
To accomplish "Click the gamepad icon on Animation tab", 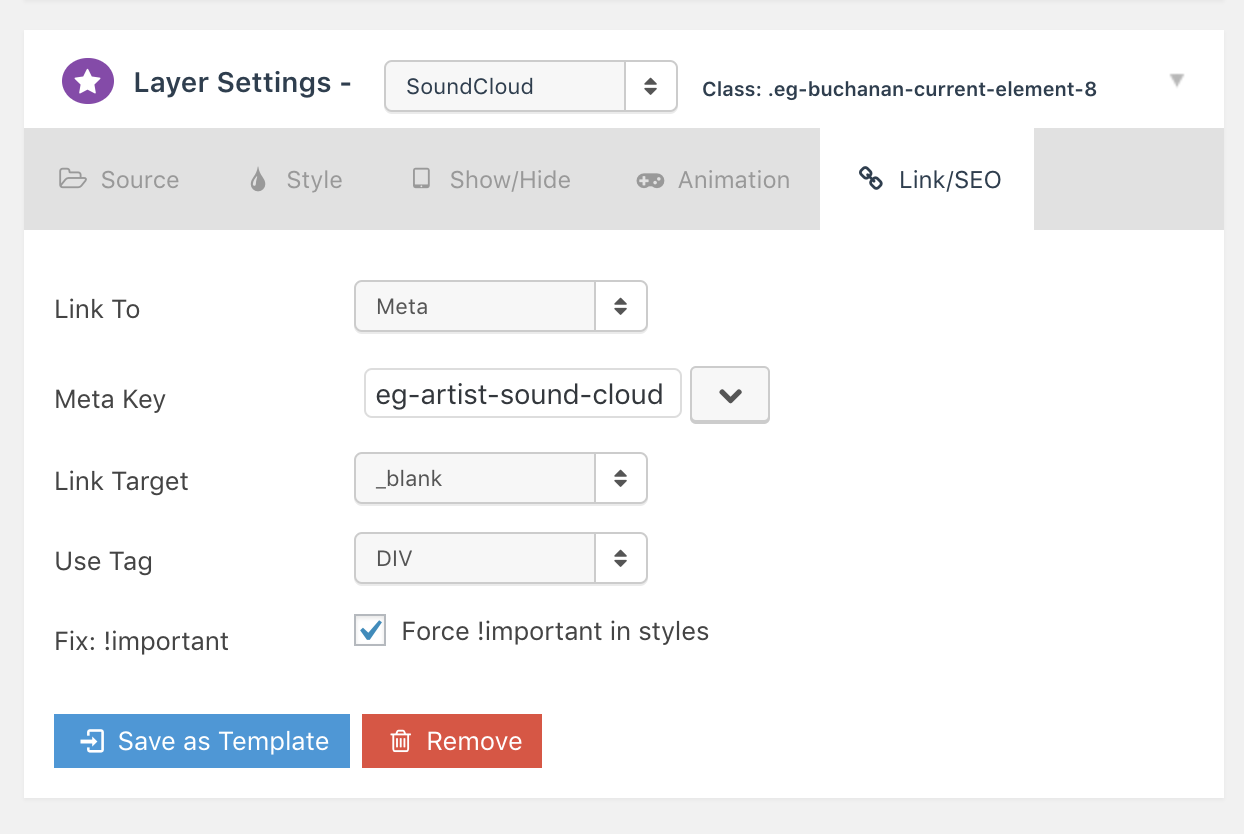I will click(650, 181).
